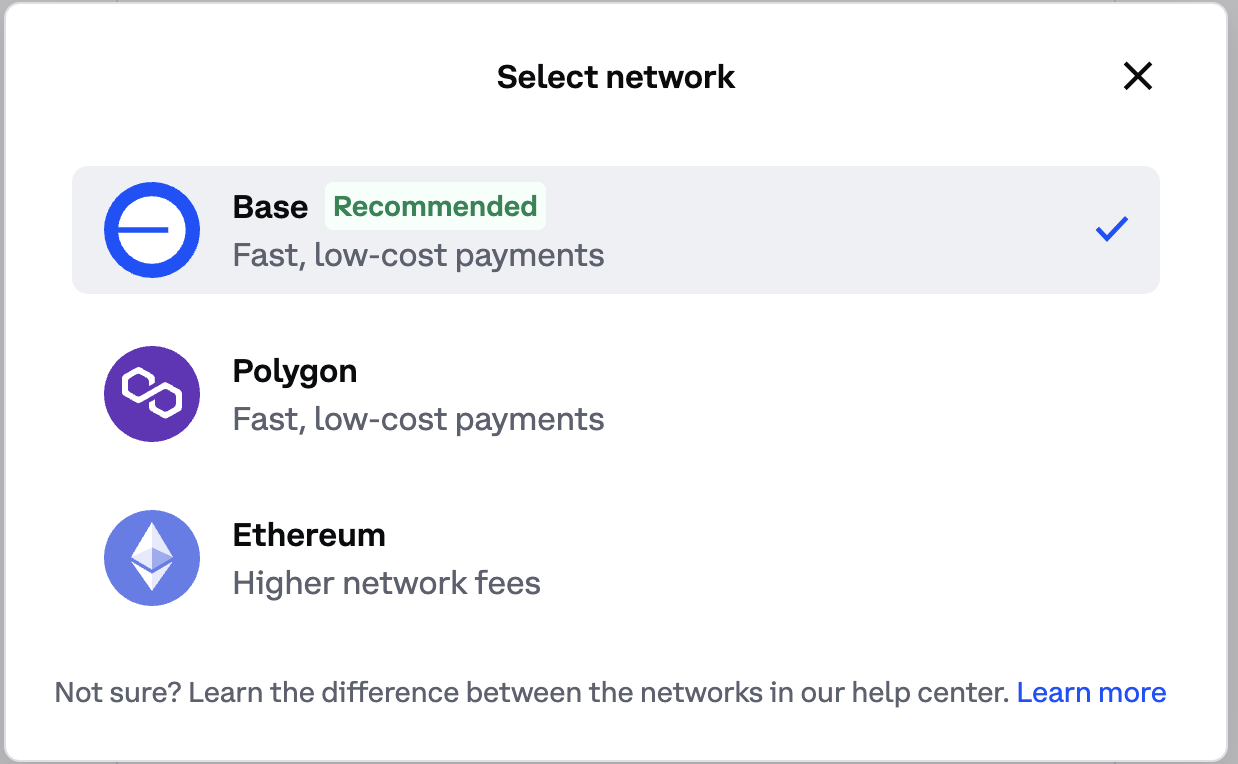Click the purple Polygon network logo
This screenshot has height=764, width=1238.
(x=152, y=394)
